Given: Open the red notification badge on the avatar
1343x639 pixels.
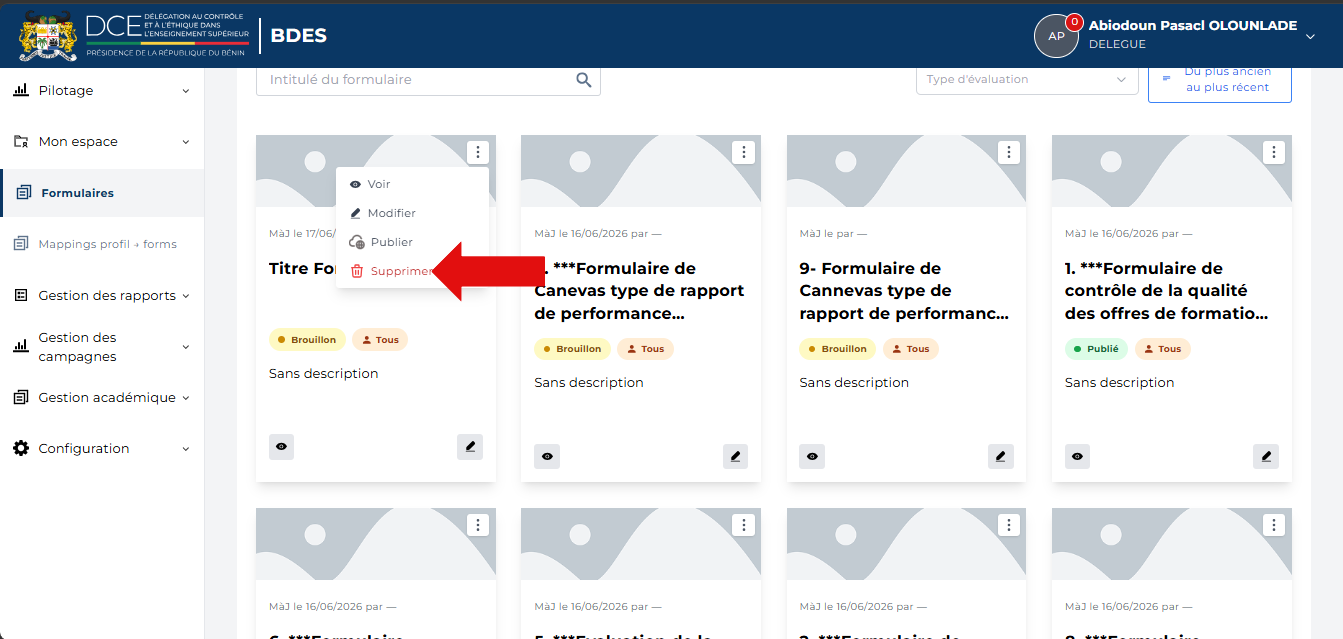Looking at the screenshot, I should 1075,21.
